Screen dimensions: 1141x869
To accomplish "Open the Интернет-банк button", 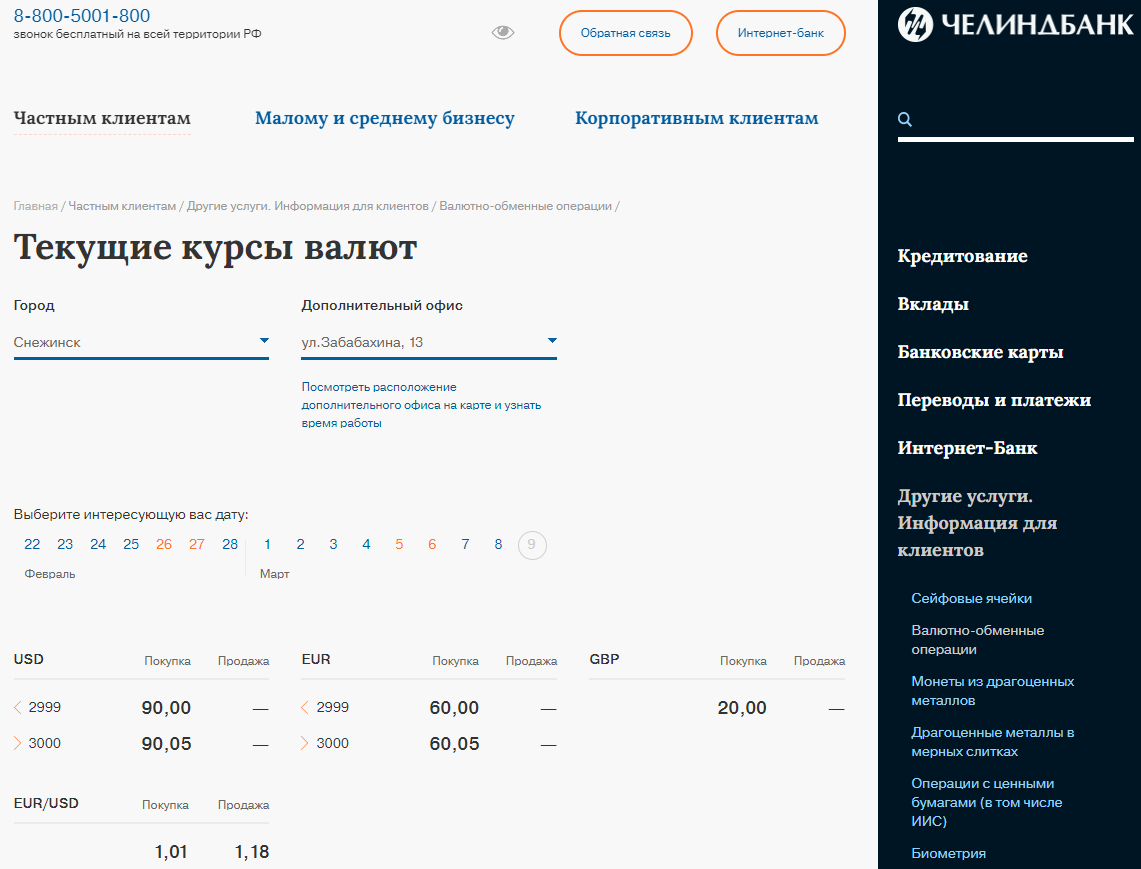I will pyautogui.click(x=780, y=33).
